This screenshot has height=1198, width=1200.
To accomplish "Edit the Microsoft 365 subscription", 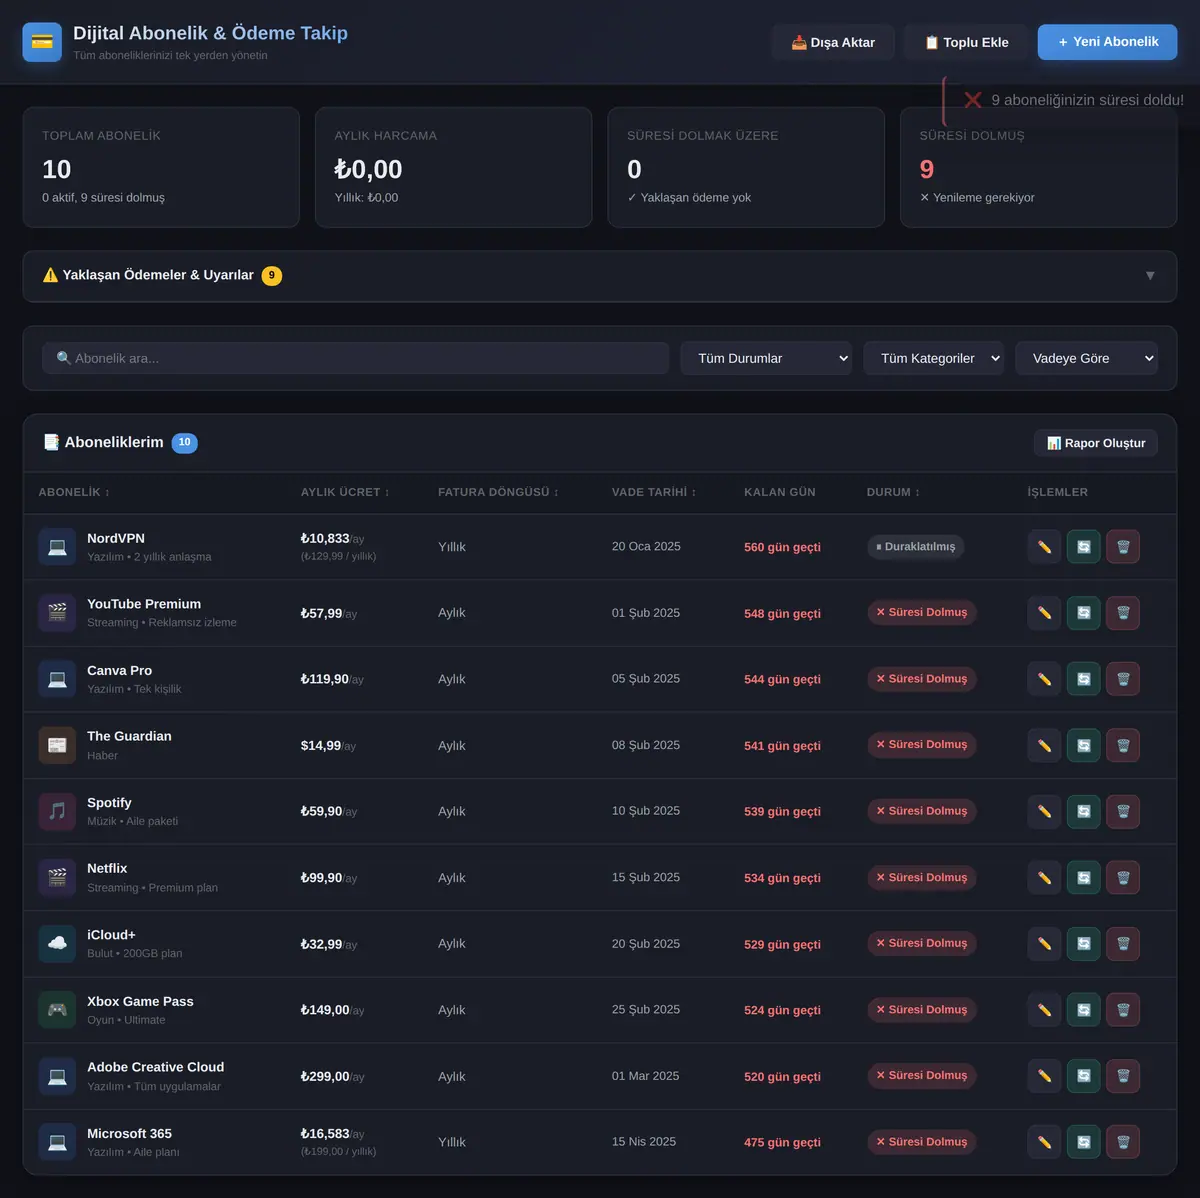I will (1044, 1142).
